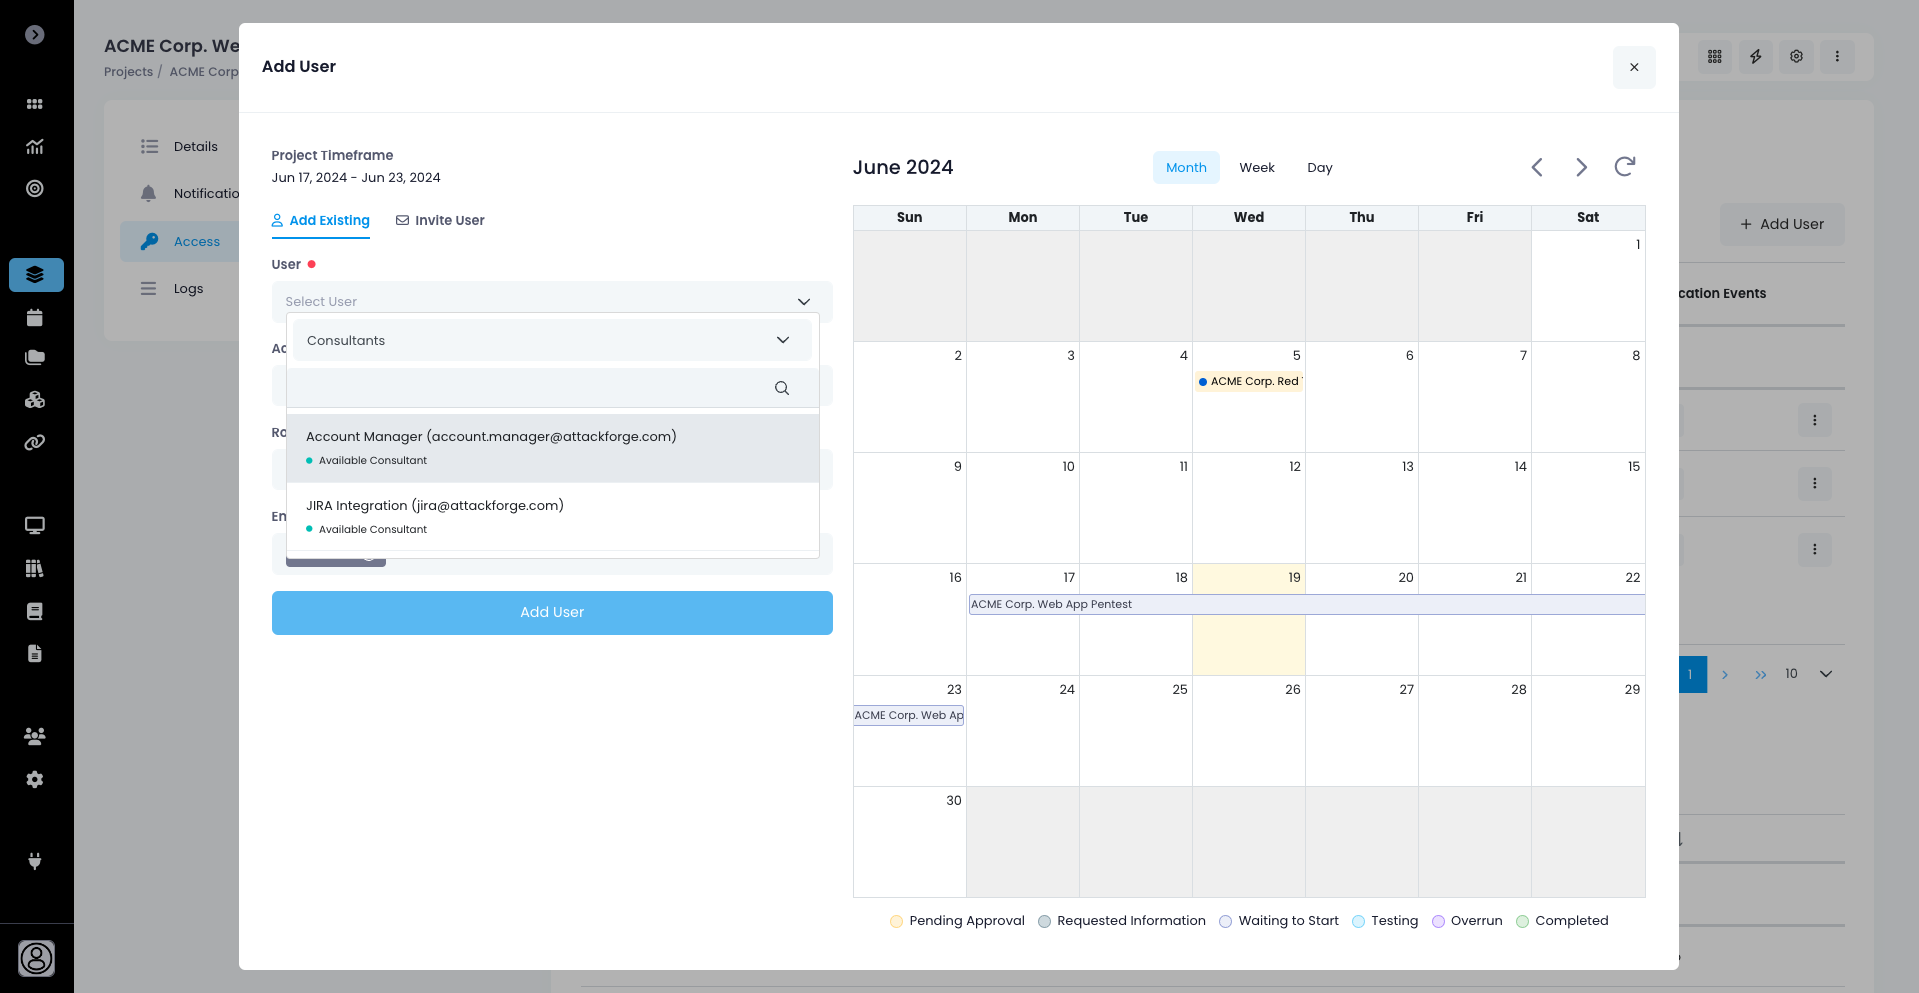
Task: Click the search magnifier icon in dropdown
Action: coord(782,388)
